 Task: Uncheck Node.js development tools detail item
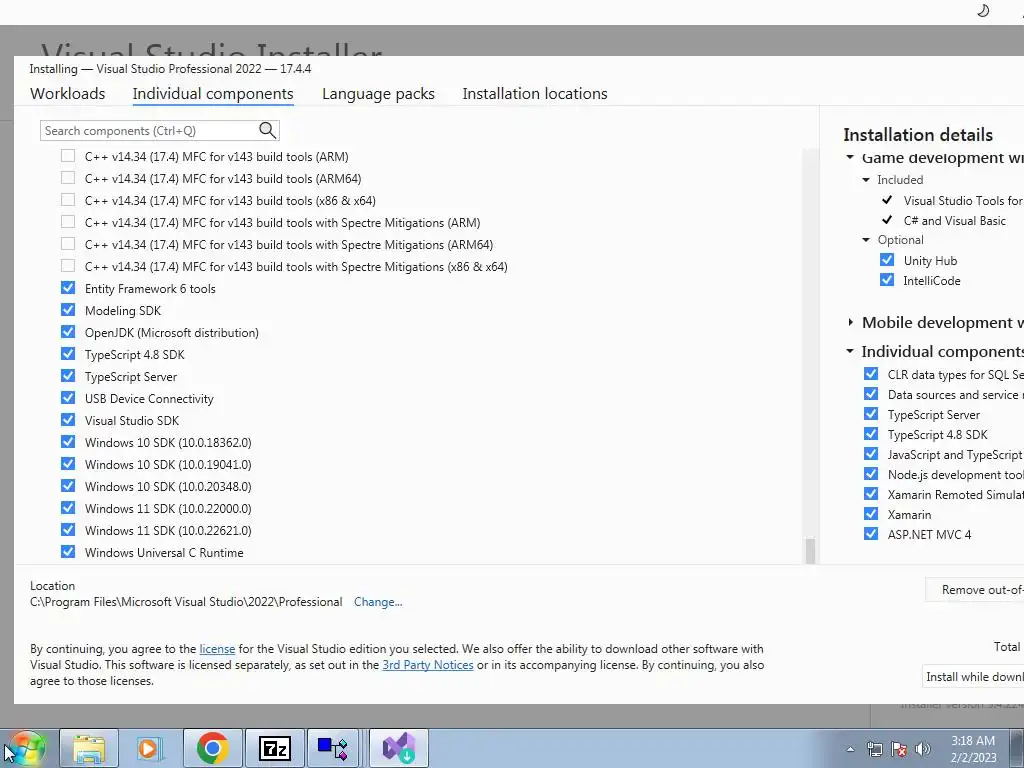coord(871,474)
